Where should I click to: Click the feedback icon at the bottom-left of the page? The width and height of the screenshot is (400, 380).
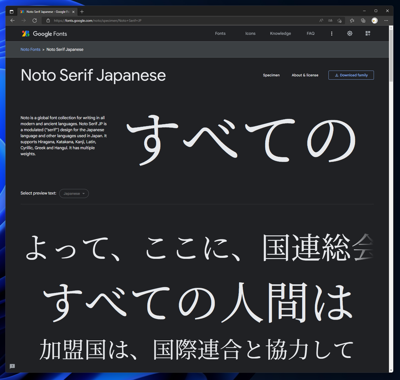coord(12,366)
